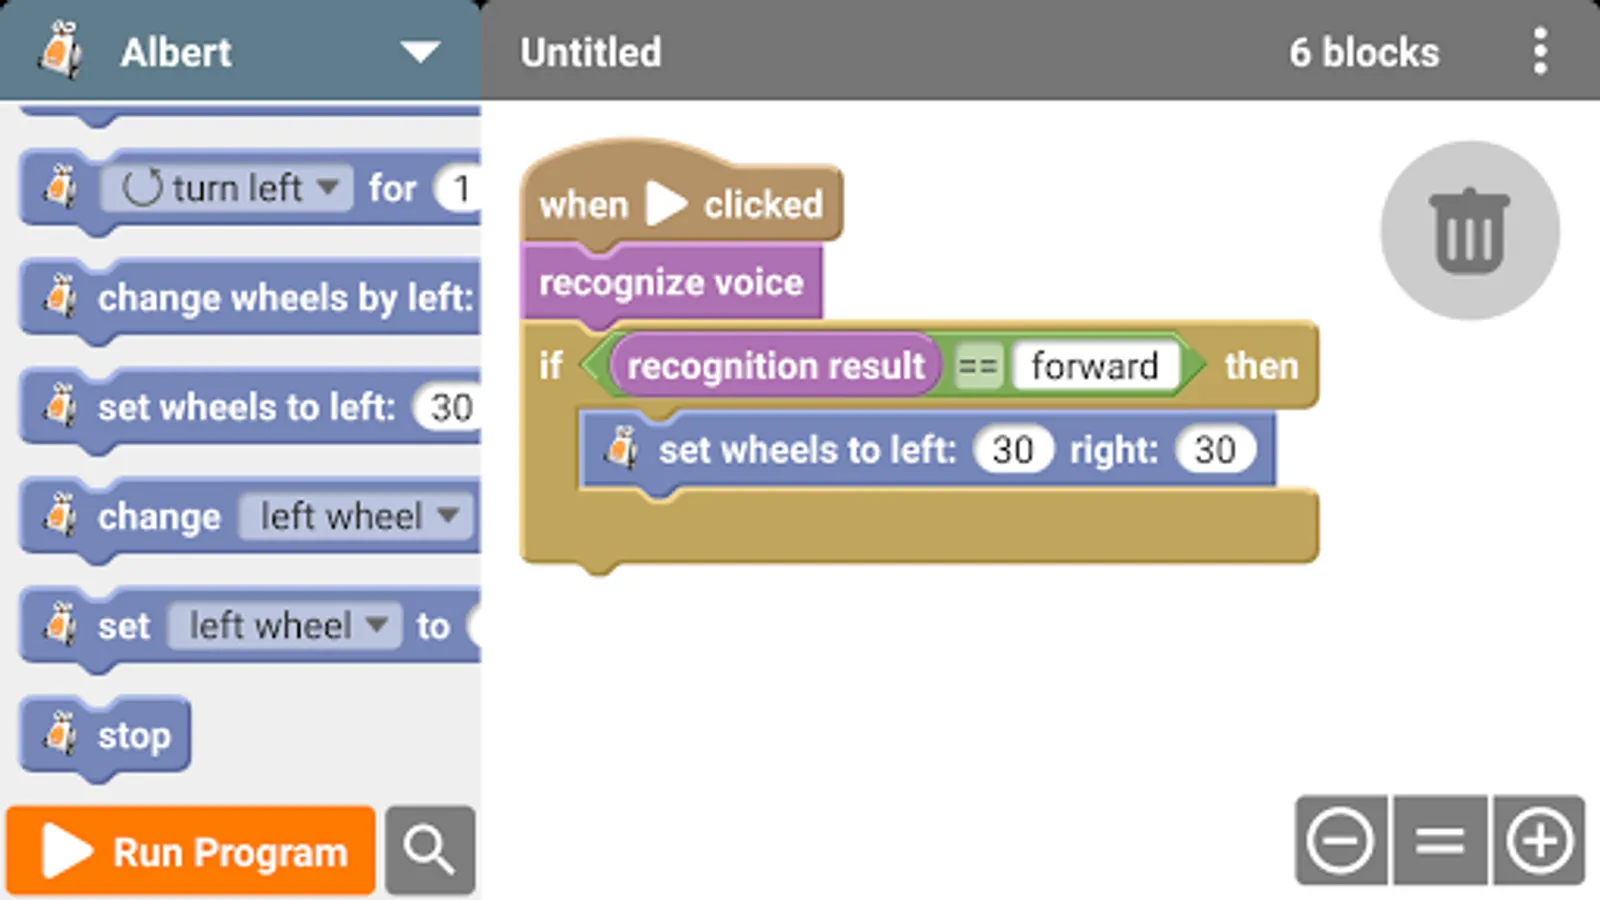Click the == operator in the condition
This screenshot has width=1600, height=900.
click(x=977, y=366)
